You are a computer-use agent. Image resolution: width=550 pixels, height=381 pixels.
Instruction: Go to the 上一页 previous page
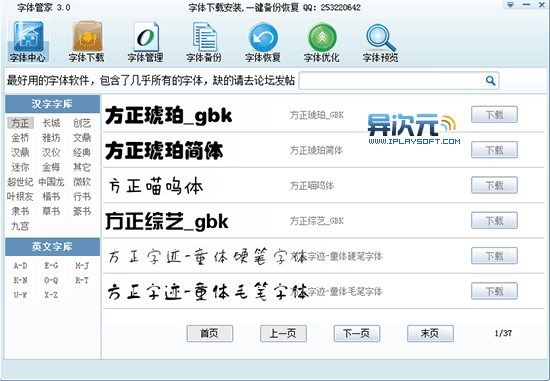(x=283, y=333)
